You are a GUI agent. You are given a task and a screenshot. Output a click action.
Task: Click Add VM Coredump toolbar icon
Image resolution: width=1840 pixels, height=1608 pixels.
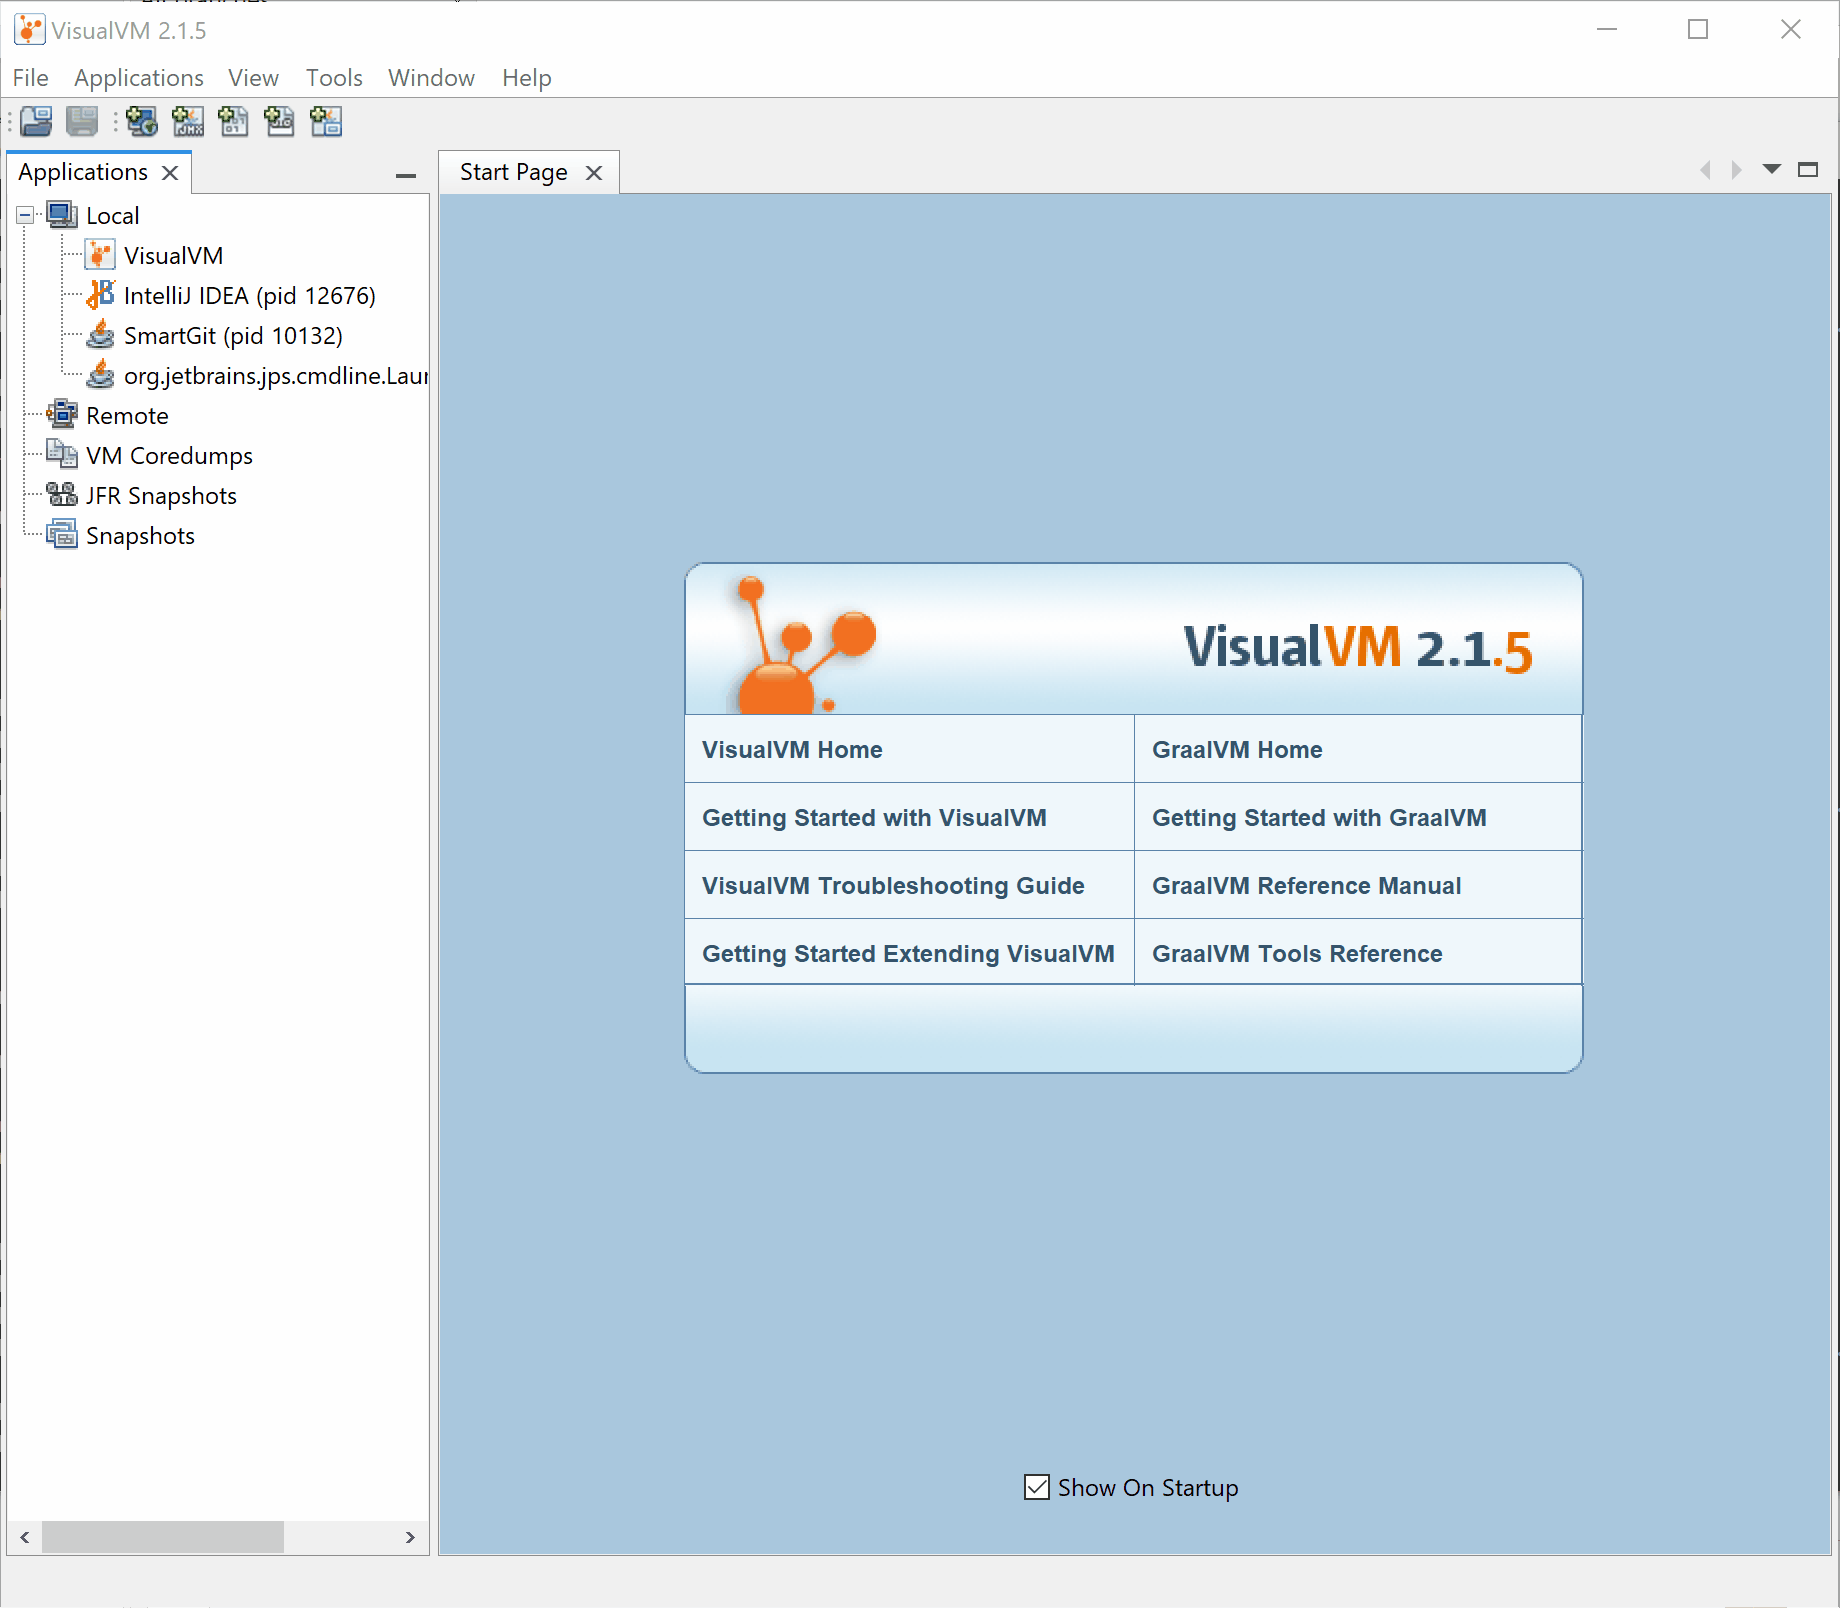[233, 122]
